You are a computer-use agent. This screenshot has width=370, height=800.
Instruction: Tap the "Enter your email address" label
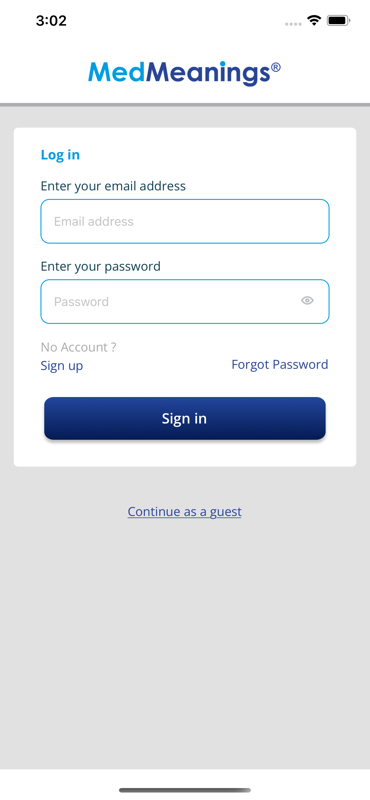[113, 186]
